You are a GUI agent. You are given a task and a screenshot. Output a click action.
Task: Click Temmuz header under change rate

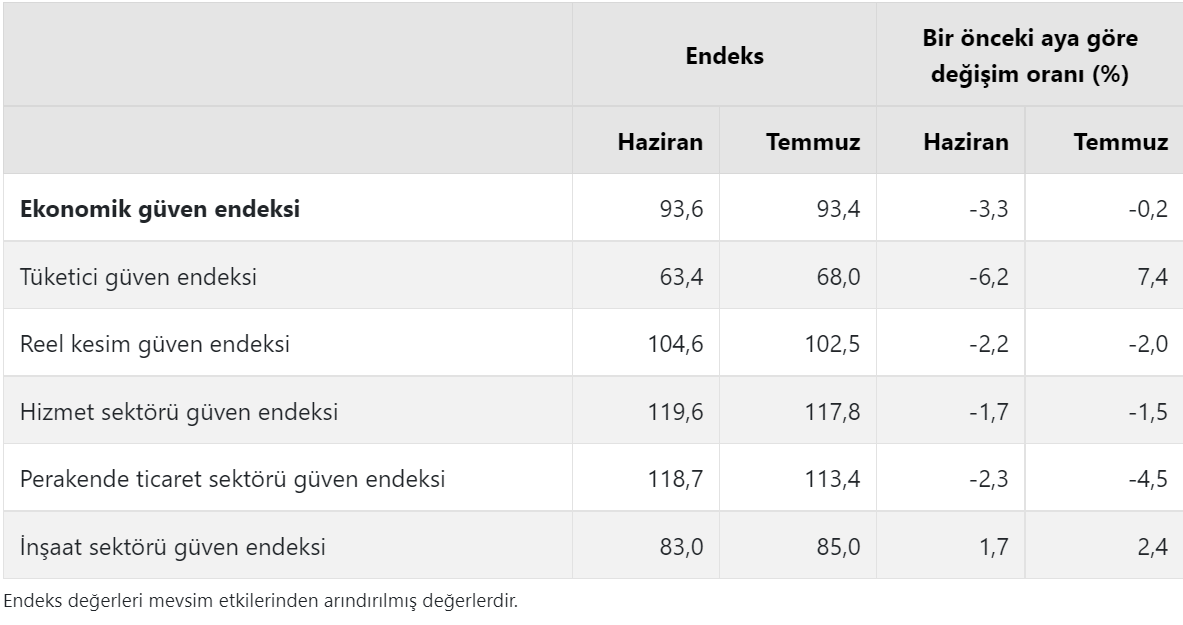coord(1121,142)
